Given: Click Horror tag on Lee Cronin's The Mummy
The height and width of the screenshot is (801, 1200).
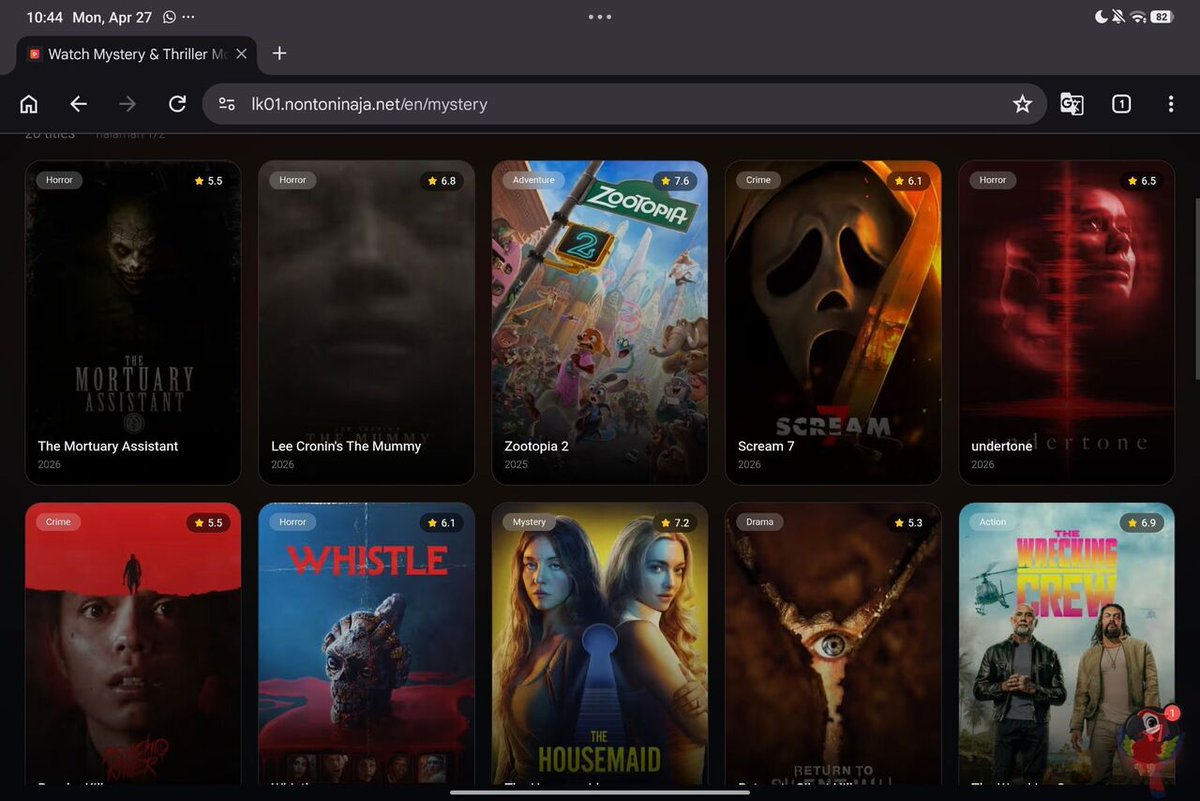Looking at the screenshot, I should pos(293,180).
